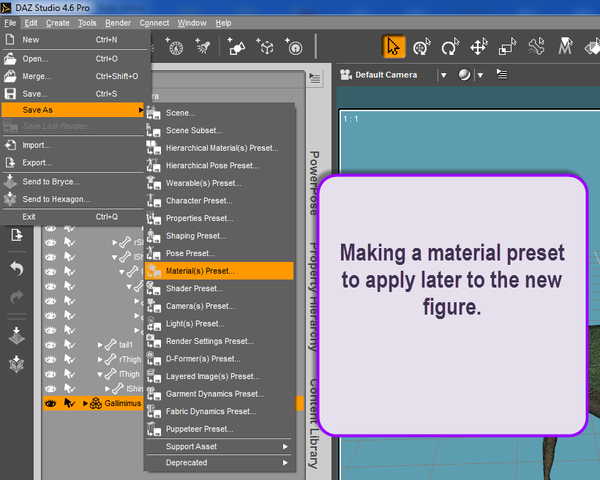Open the Help menu

(223, 23)
